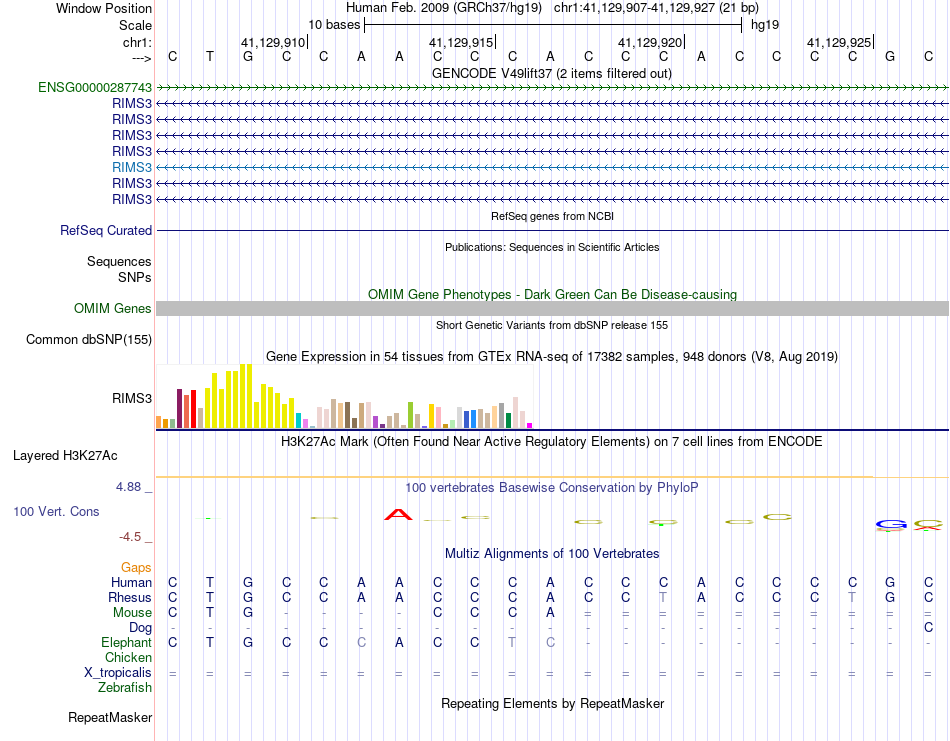
Task: Click the green ENSG00000287743 arrow track
Action: click(x=552, y=88)
